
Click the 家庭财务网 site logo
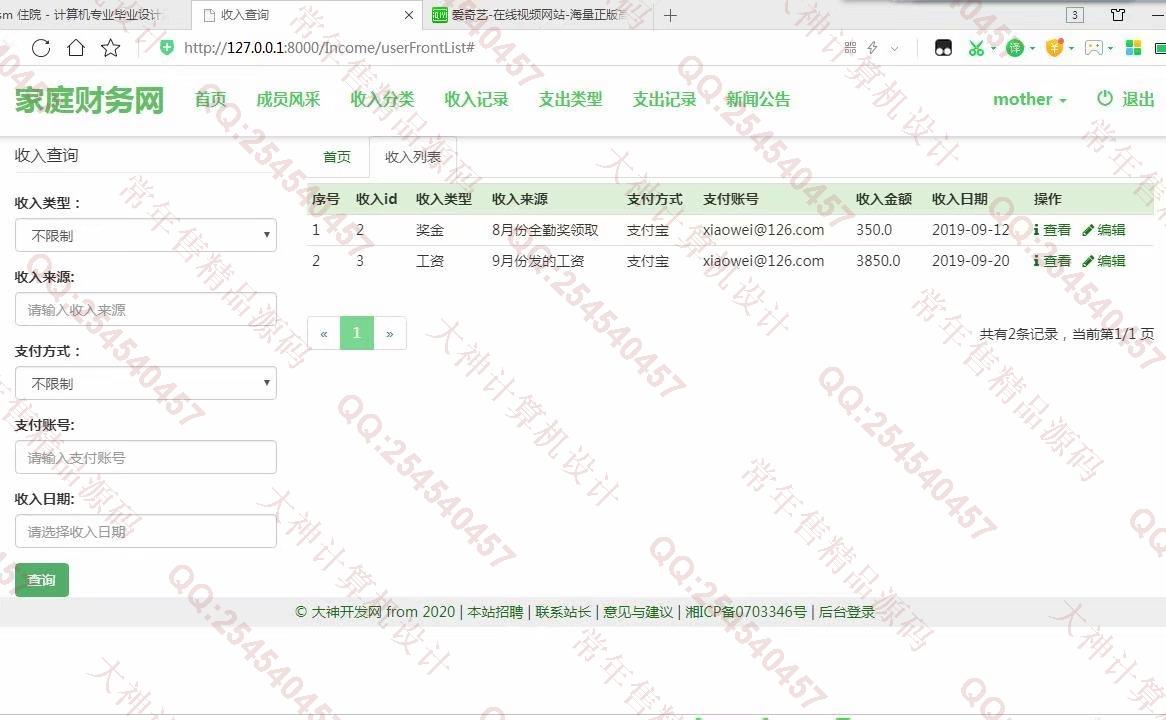coord(89,100)
